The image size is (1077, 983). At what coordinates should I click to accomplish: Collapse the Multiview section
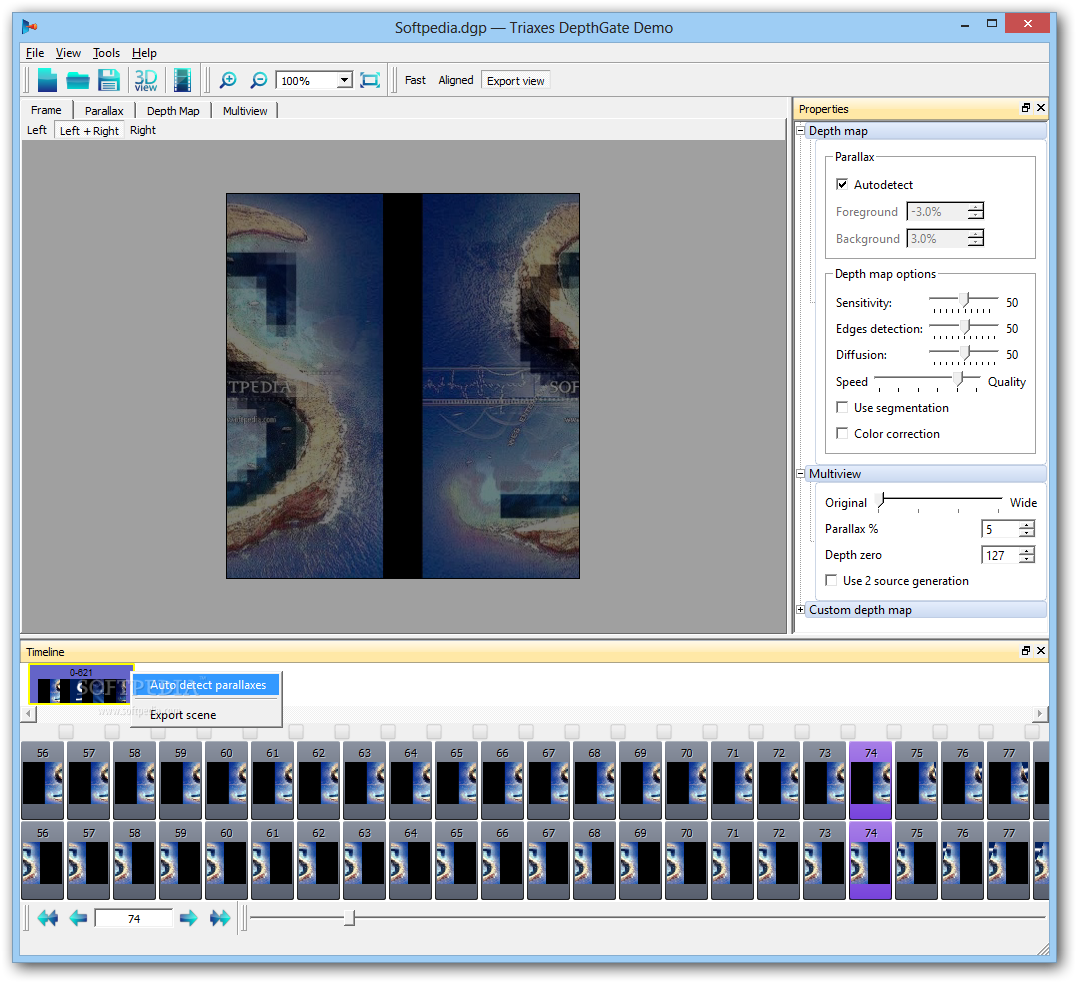pos(800,473)
